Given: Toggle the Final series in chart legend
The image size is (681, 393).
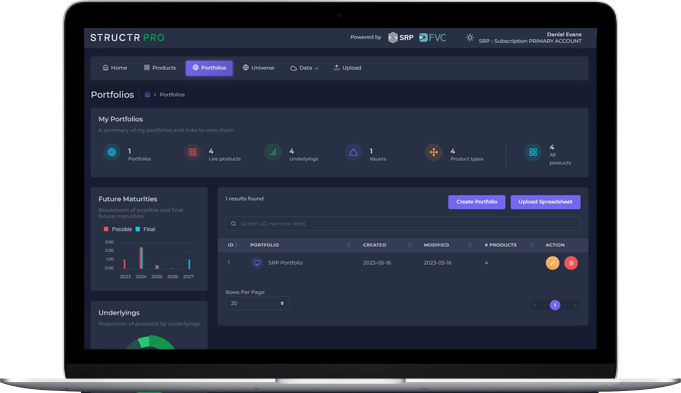Looking at the screenshot, I should coord(145,229).
